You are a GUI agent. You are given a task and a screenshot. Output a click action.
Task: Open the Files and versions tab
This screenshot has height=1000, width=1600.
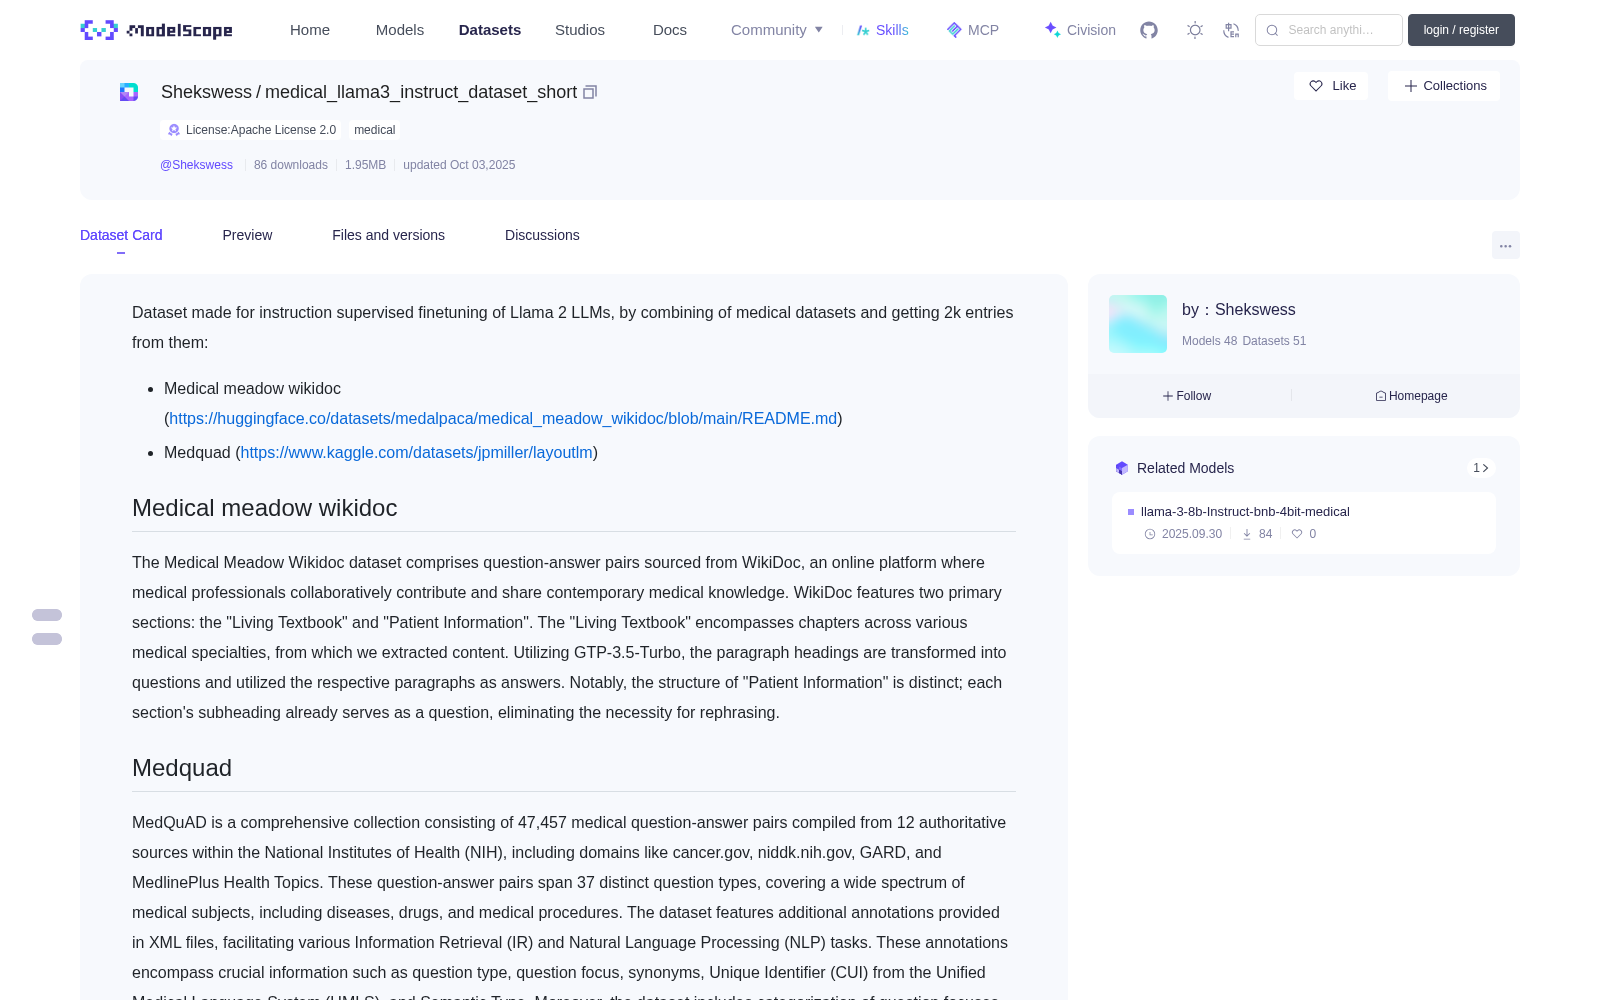388,235
